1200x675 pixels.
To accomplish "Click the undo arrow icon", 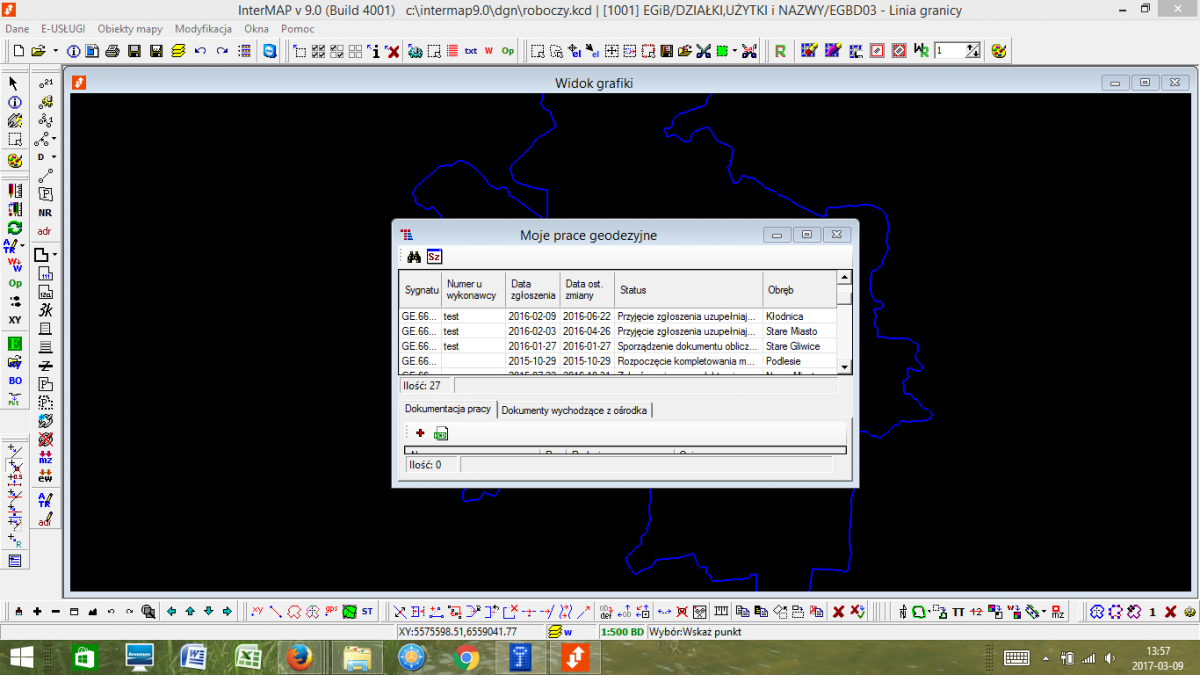I will [200, 50].
